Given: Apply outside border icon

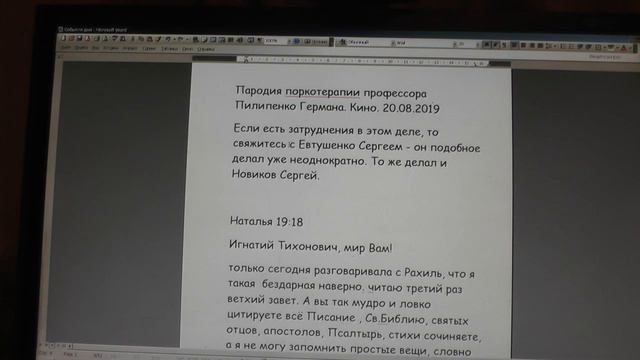Looking at the screenshot, I should pyautogui.click(x=598, y=47).
